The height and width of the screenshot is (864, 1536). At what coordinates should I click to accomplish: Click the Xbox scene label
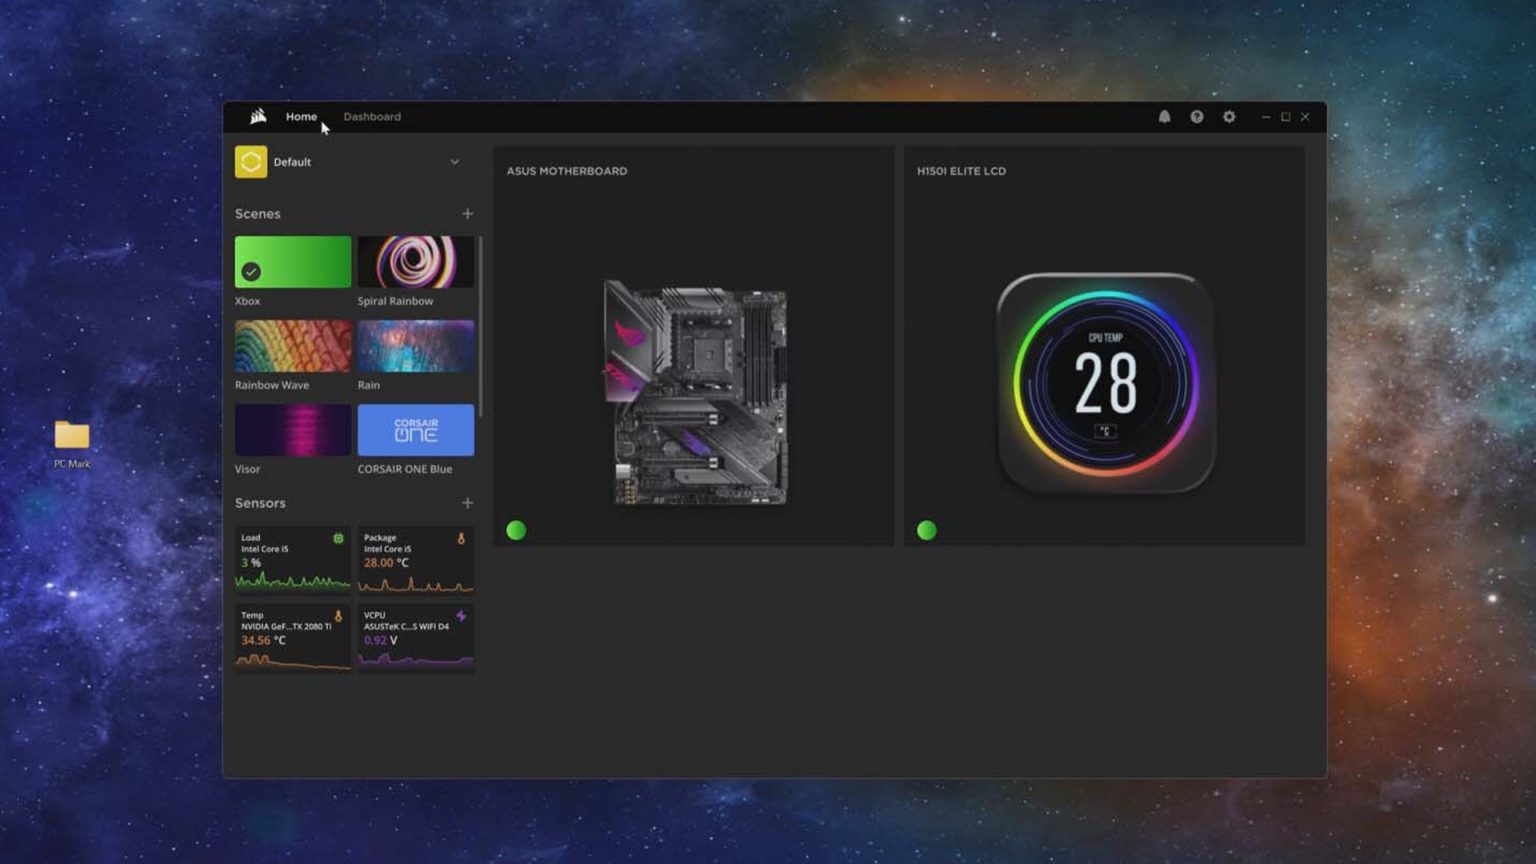pyautogui.click(x=247, y=301)
